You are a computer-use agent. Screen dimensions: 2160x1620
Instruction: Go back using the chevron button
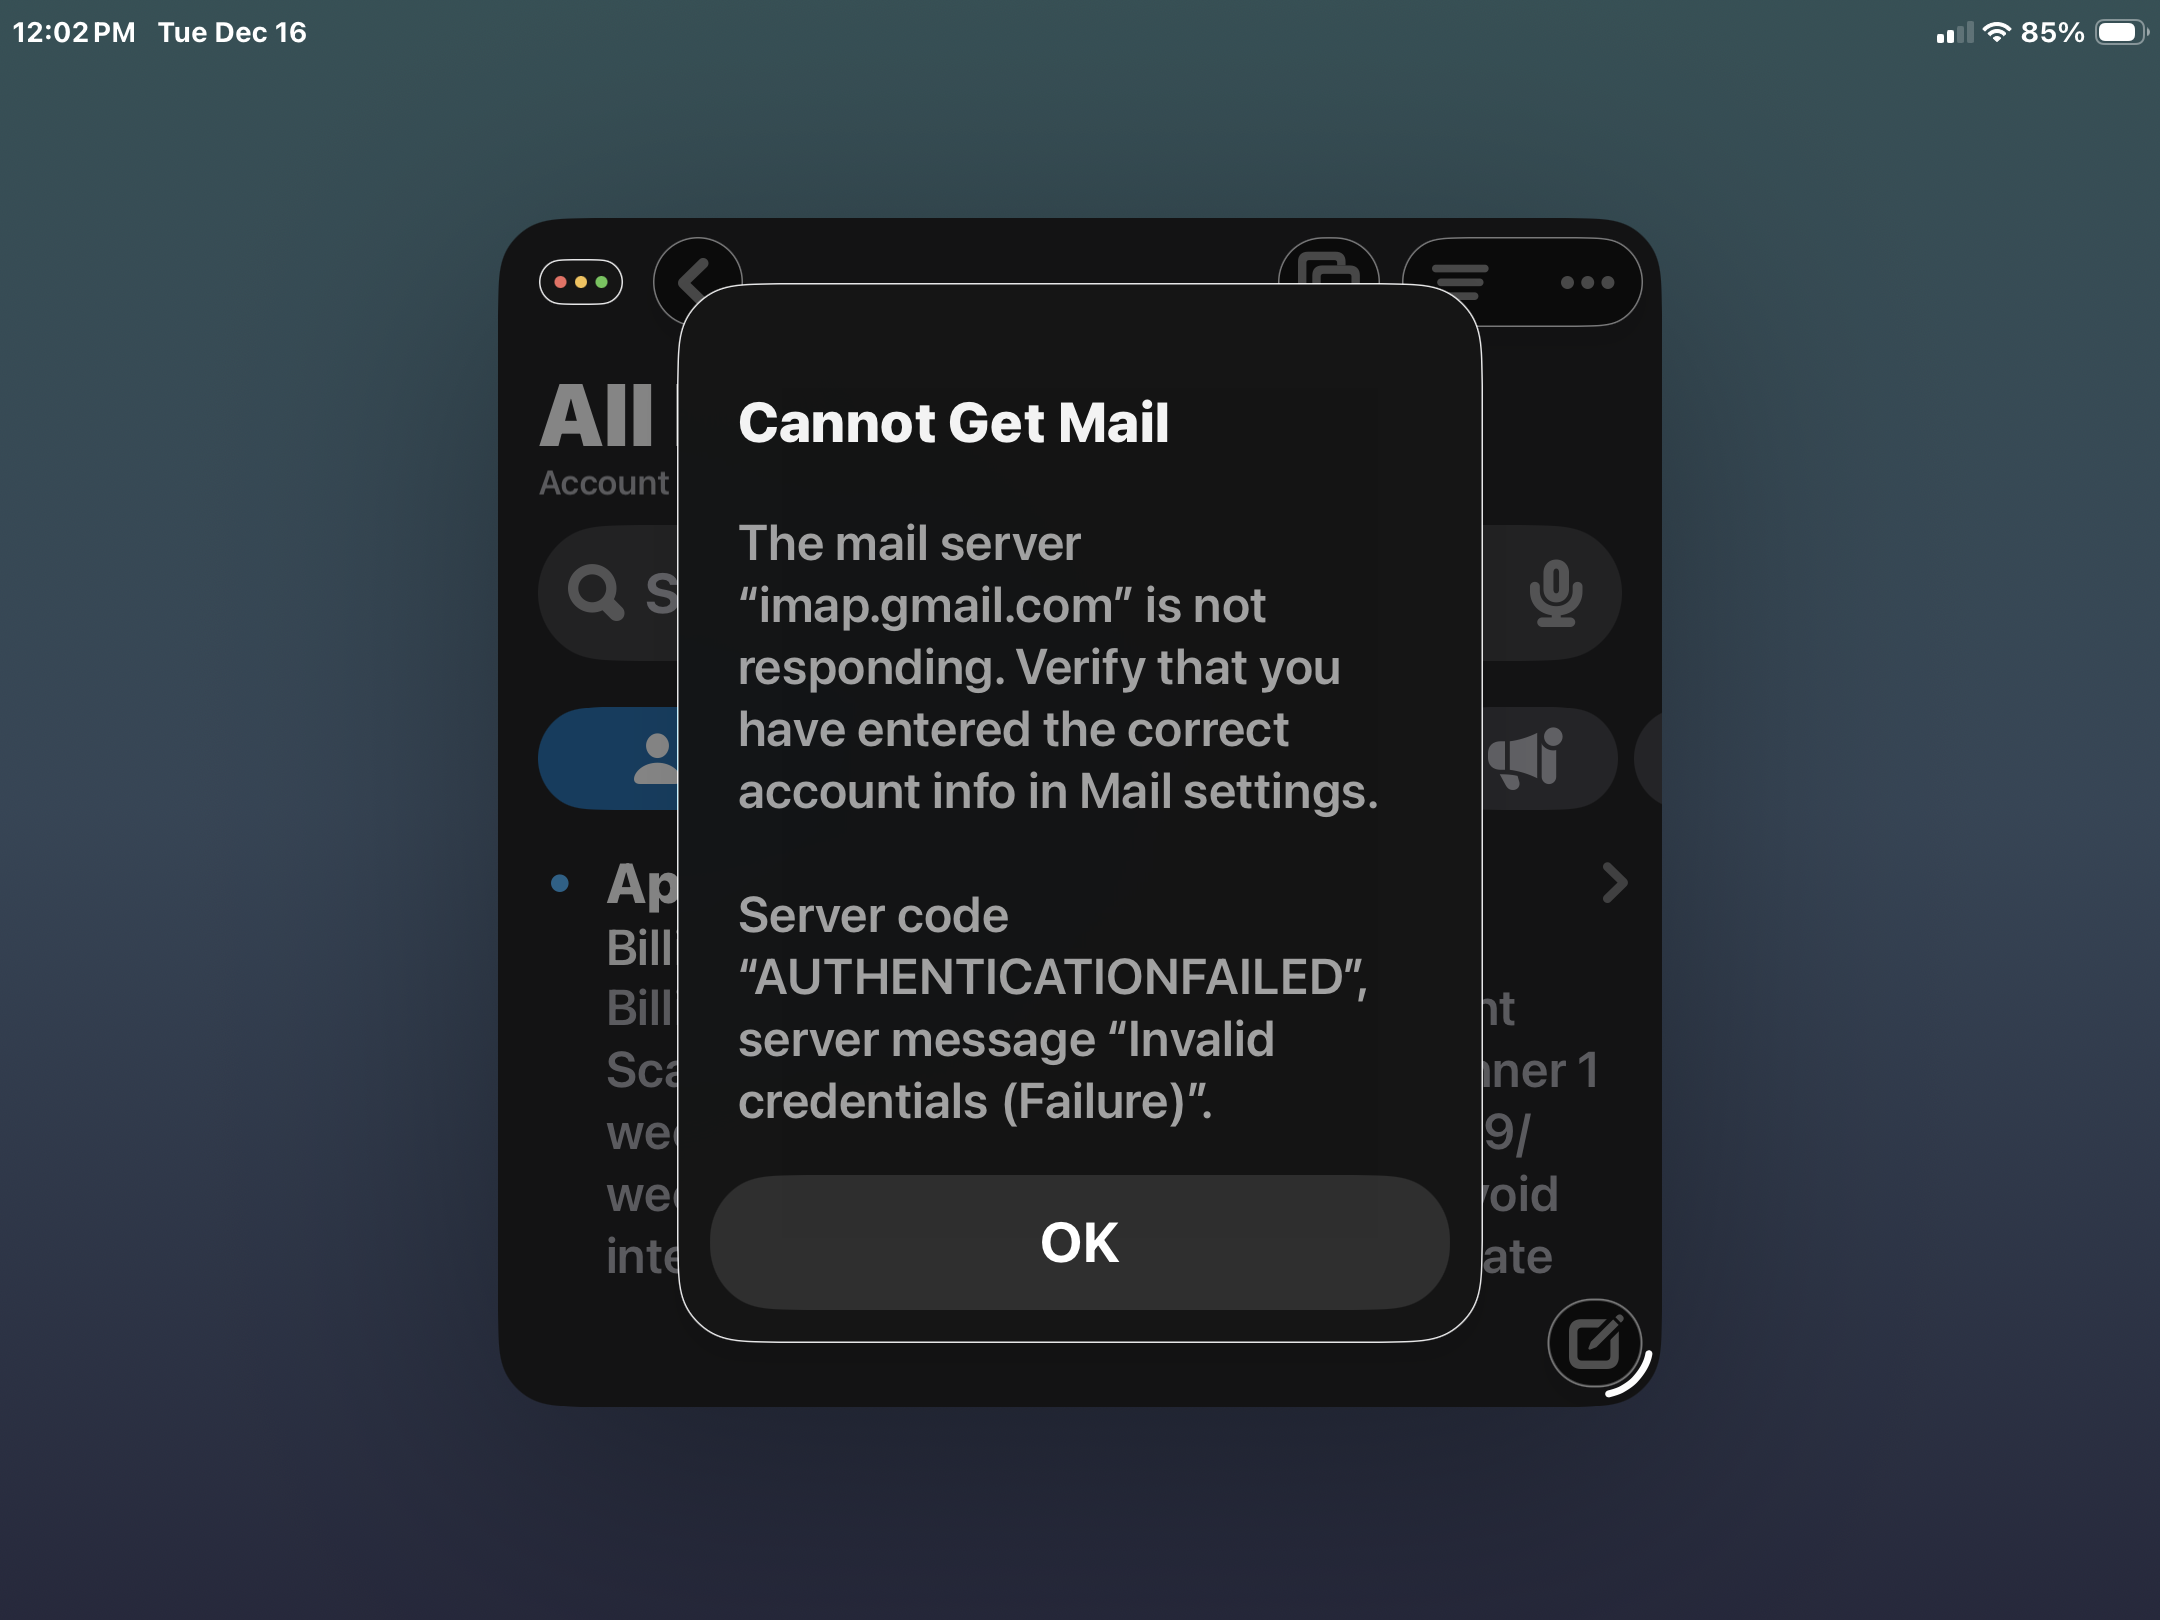[696, 281]
